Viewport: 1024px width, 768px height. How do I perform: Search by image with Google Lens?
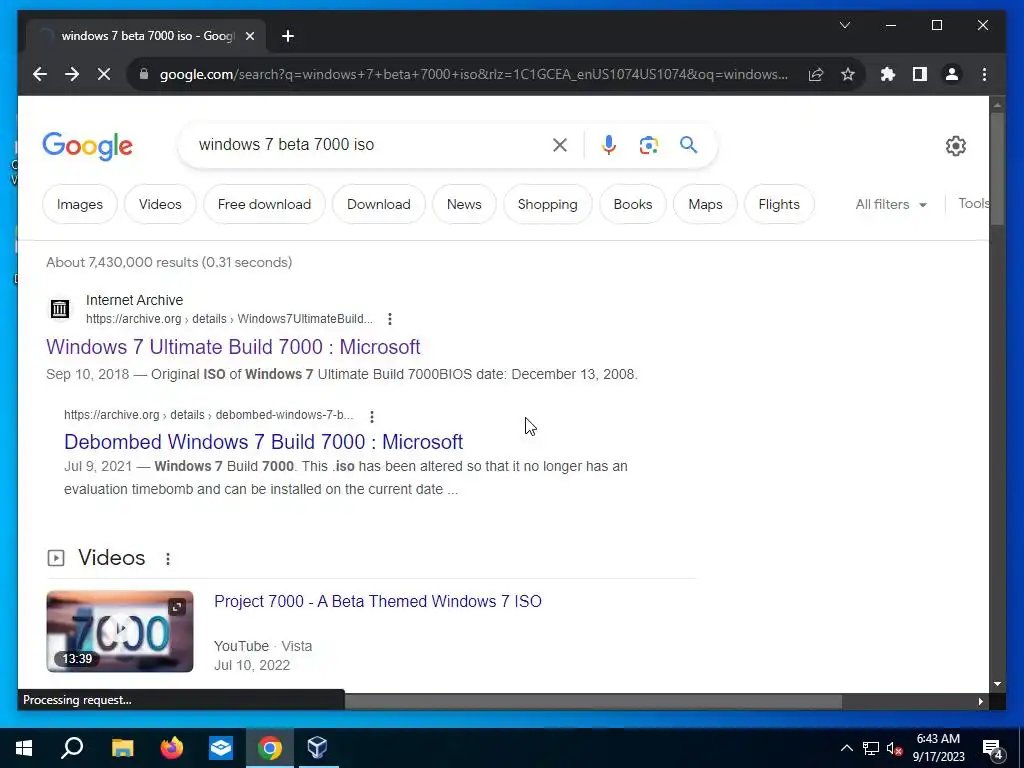[x=648, y=145]
